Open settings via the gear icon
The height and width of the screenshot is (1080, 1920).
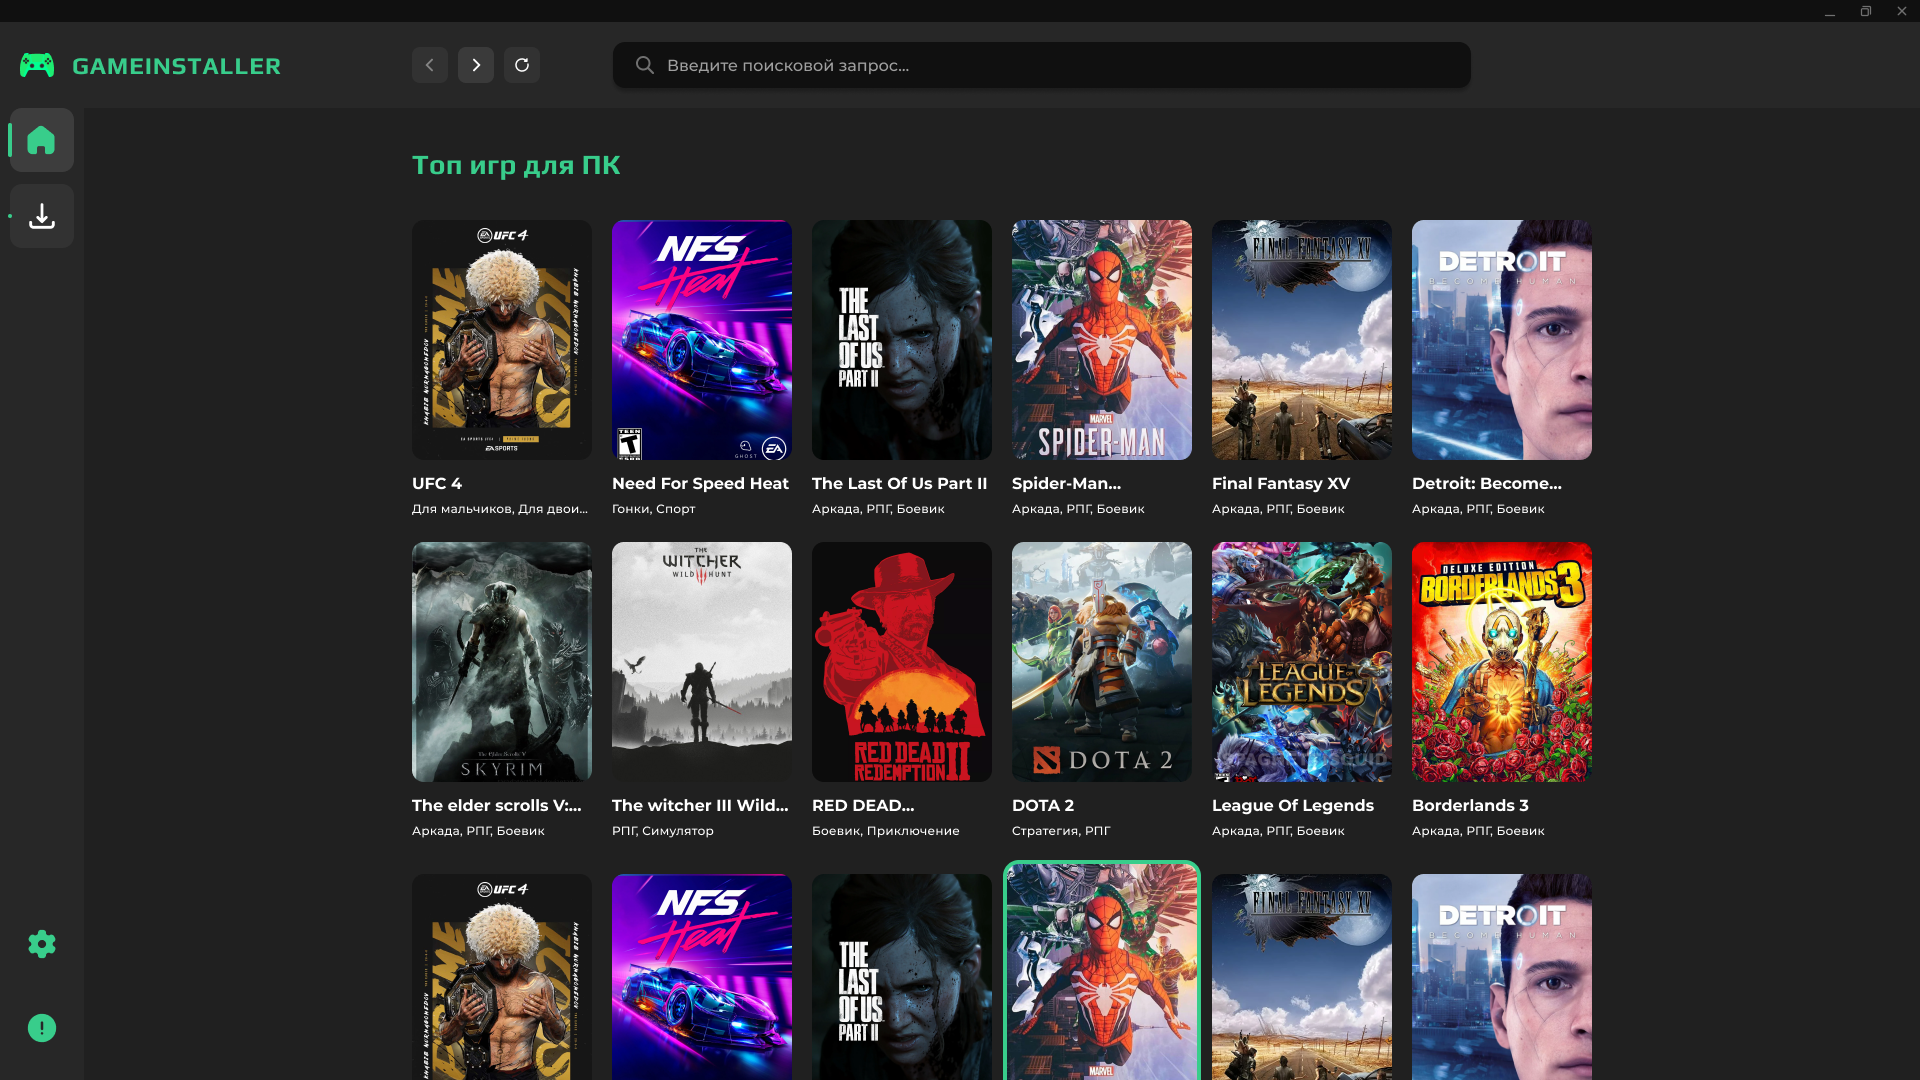click(x=42, y=944)
